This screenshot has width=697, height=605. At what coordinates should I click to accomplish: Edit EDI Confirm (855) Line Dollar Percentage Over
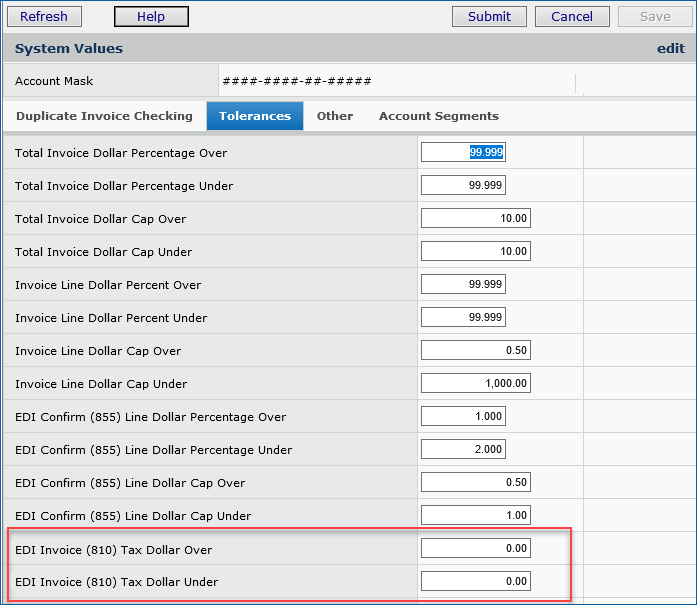click(463, 416)
